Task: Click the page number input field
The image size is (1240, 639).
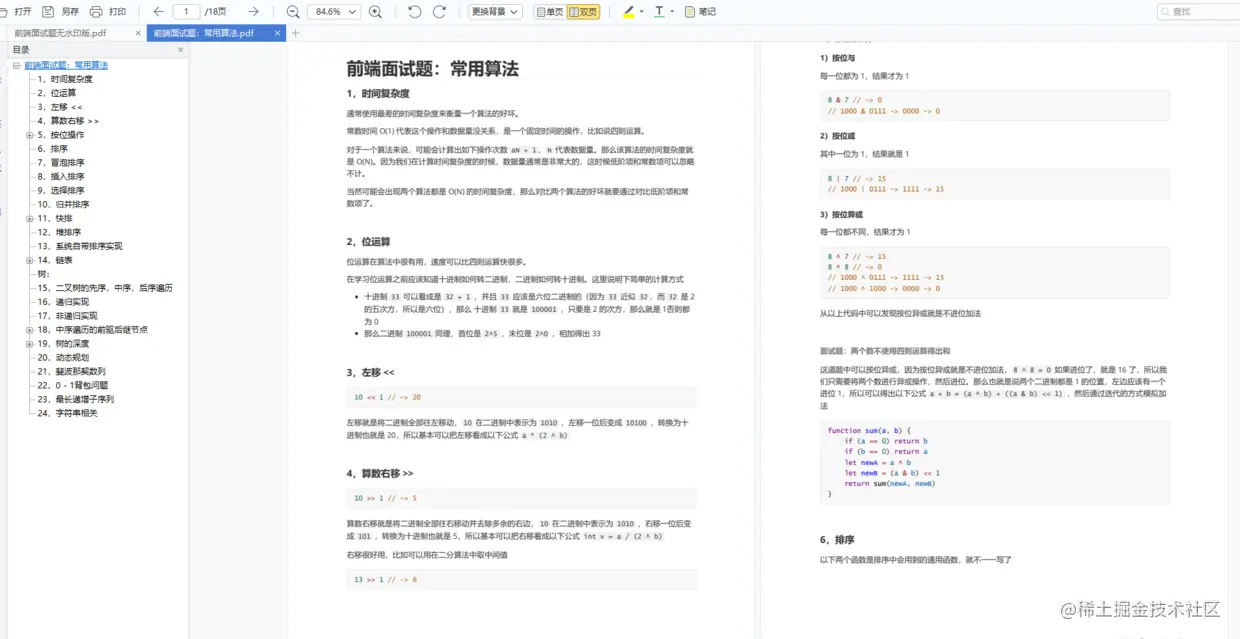Action: tap(186, 12)
